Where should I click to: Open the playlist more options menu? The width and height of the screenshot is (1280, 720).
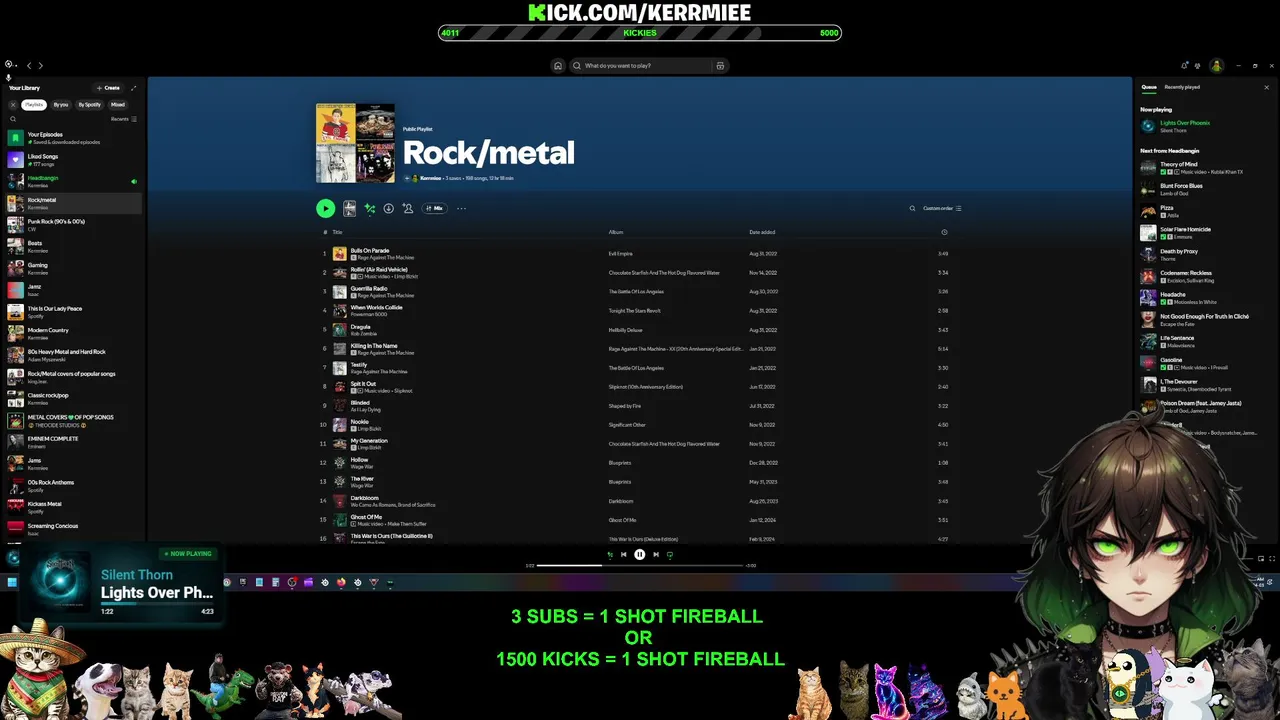[x=461, y=208]
